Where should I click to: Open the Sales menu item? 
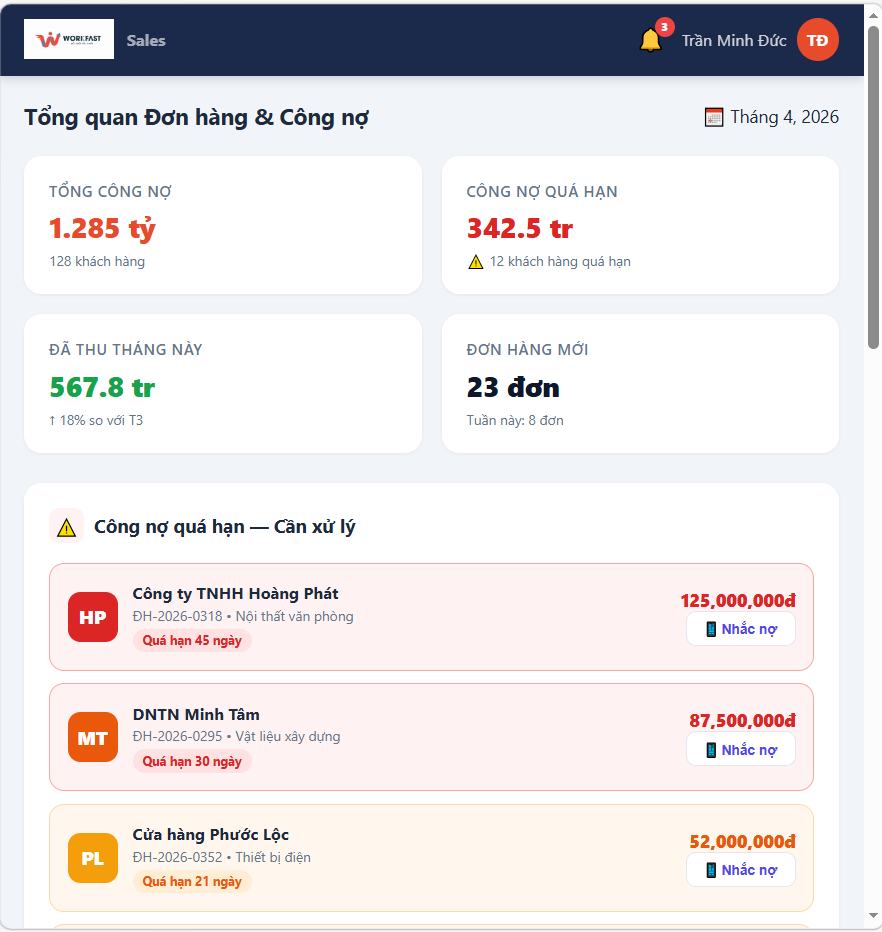[x=146, y=41]
